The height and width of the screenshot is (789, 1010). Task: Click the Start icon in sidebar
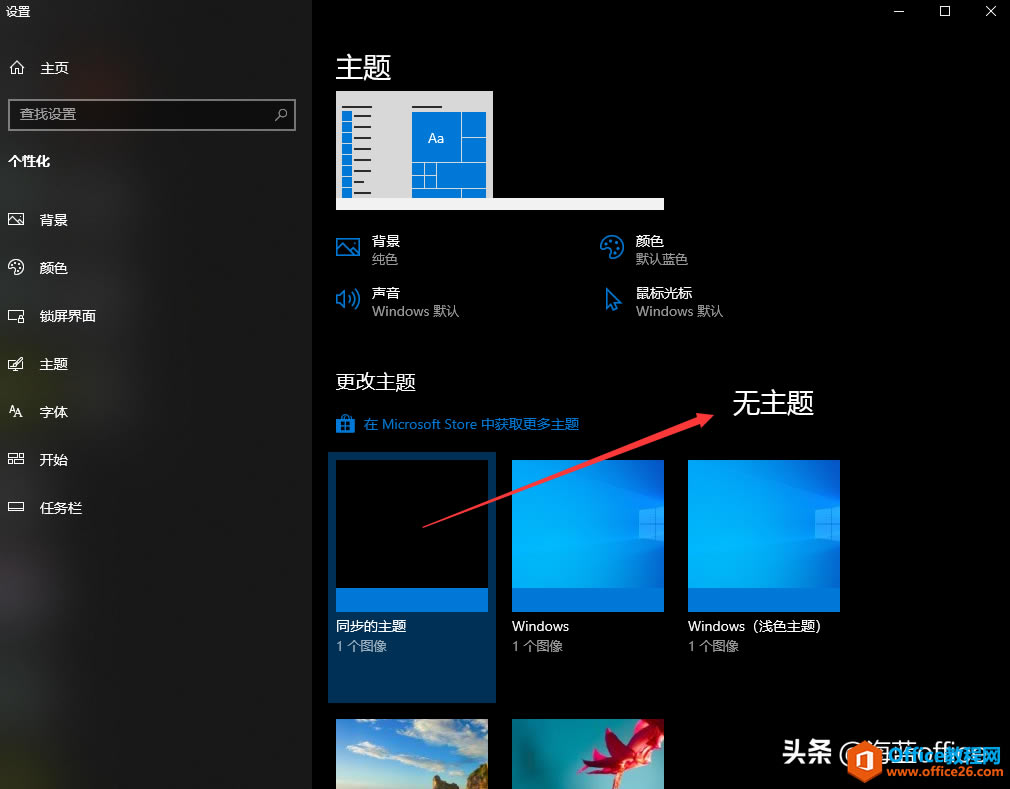click(16, 459)
